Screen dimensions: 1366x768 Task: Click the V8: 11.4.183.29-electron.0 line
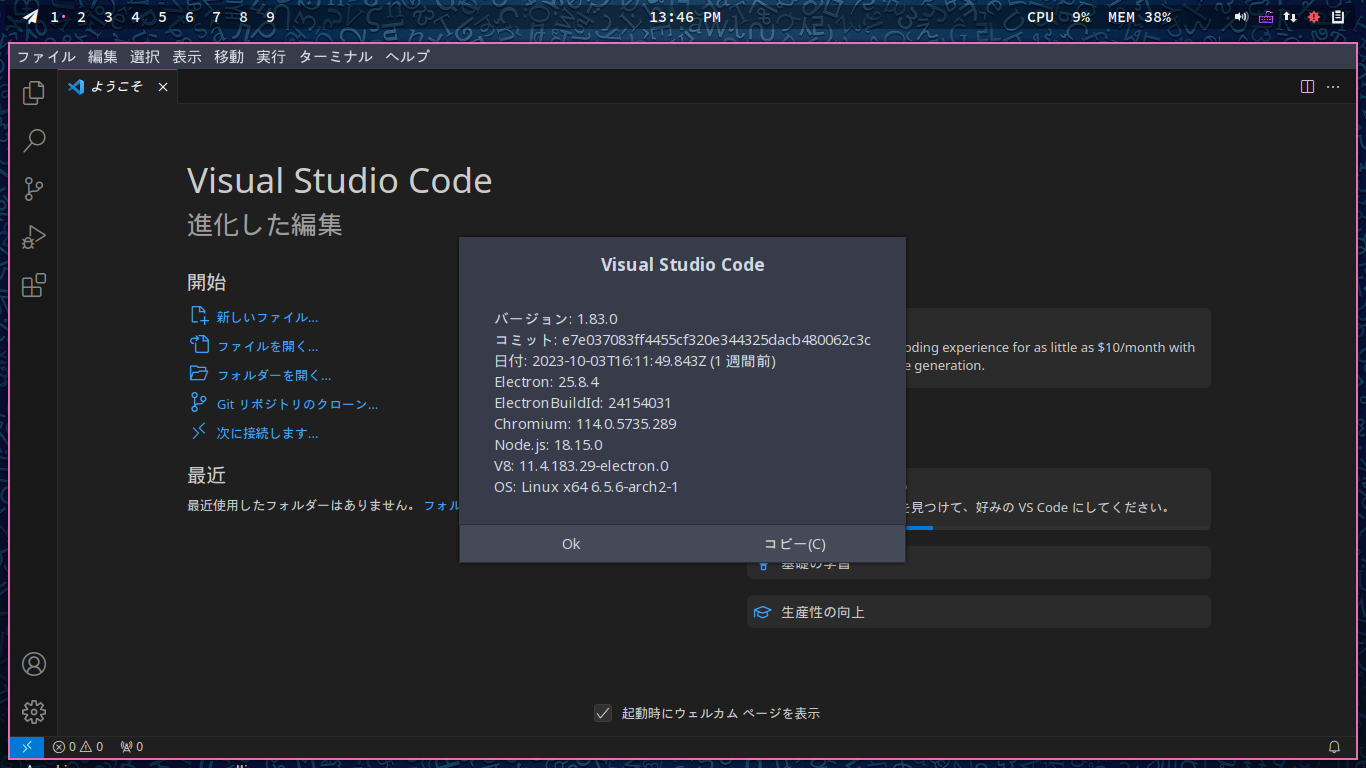tap(581, 466)
